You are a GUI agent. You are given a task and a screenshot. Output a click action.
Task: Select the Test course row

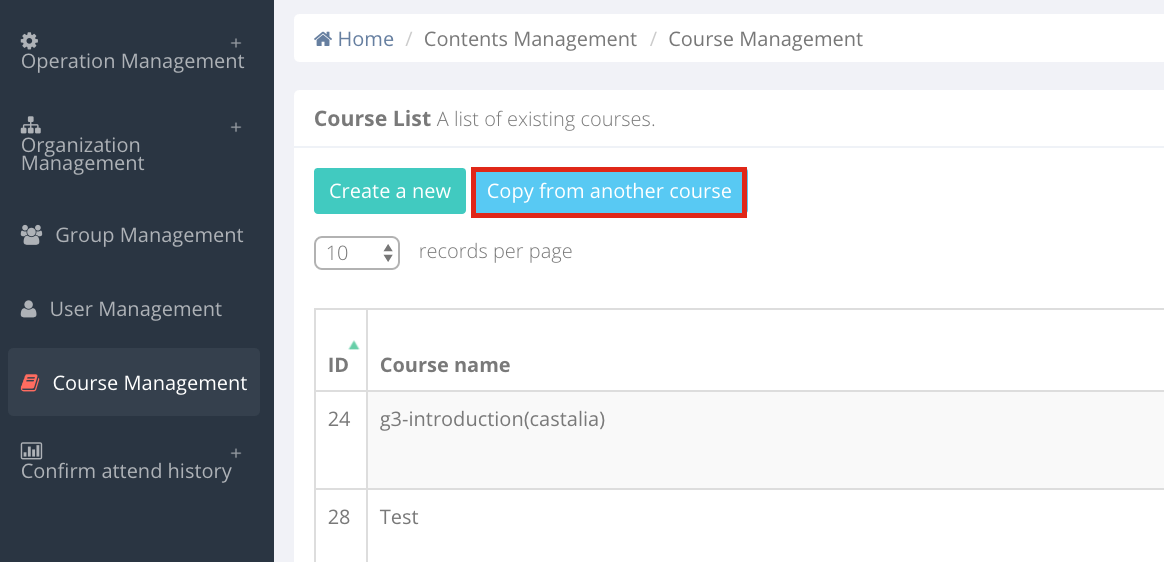pos(739,526)
